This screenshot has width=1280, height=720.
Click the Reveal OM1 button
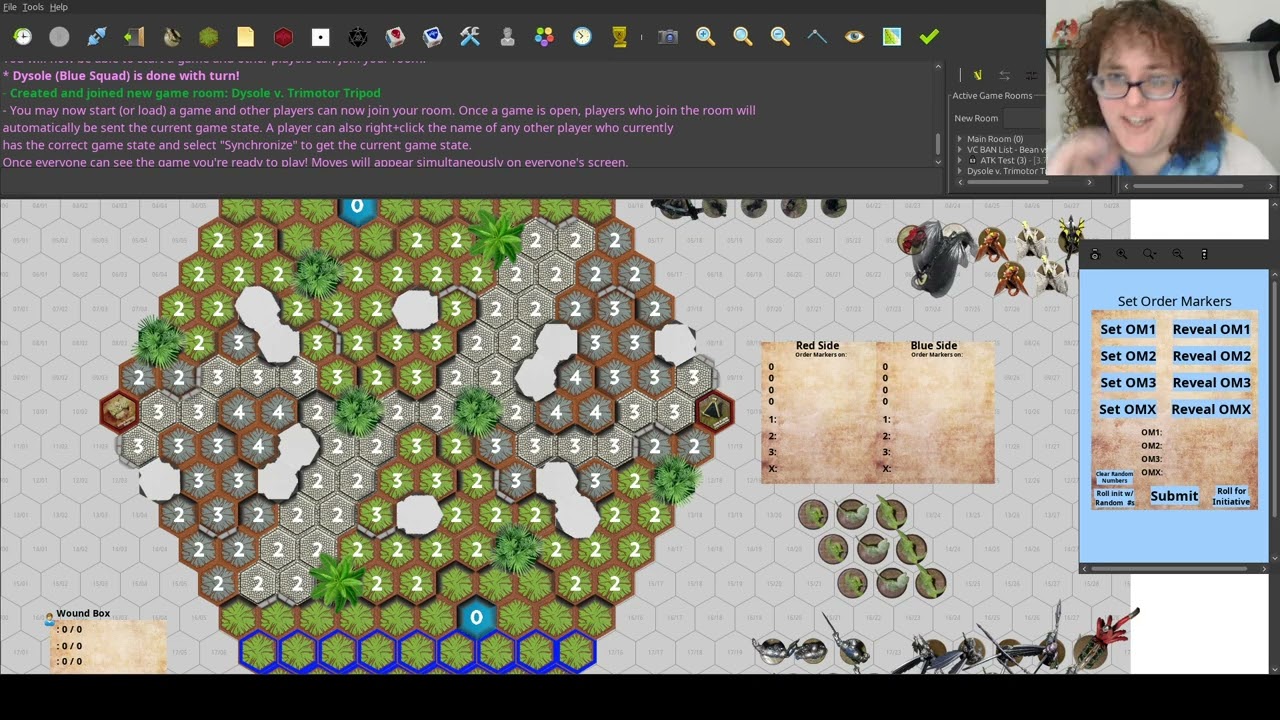(x=1211, y=329)
